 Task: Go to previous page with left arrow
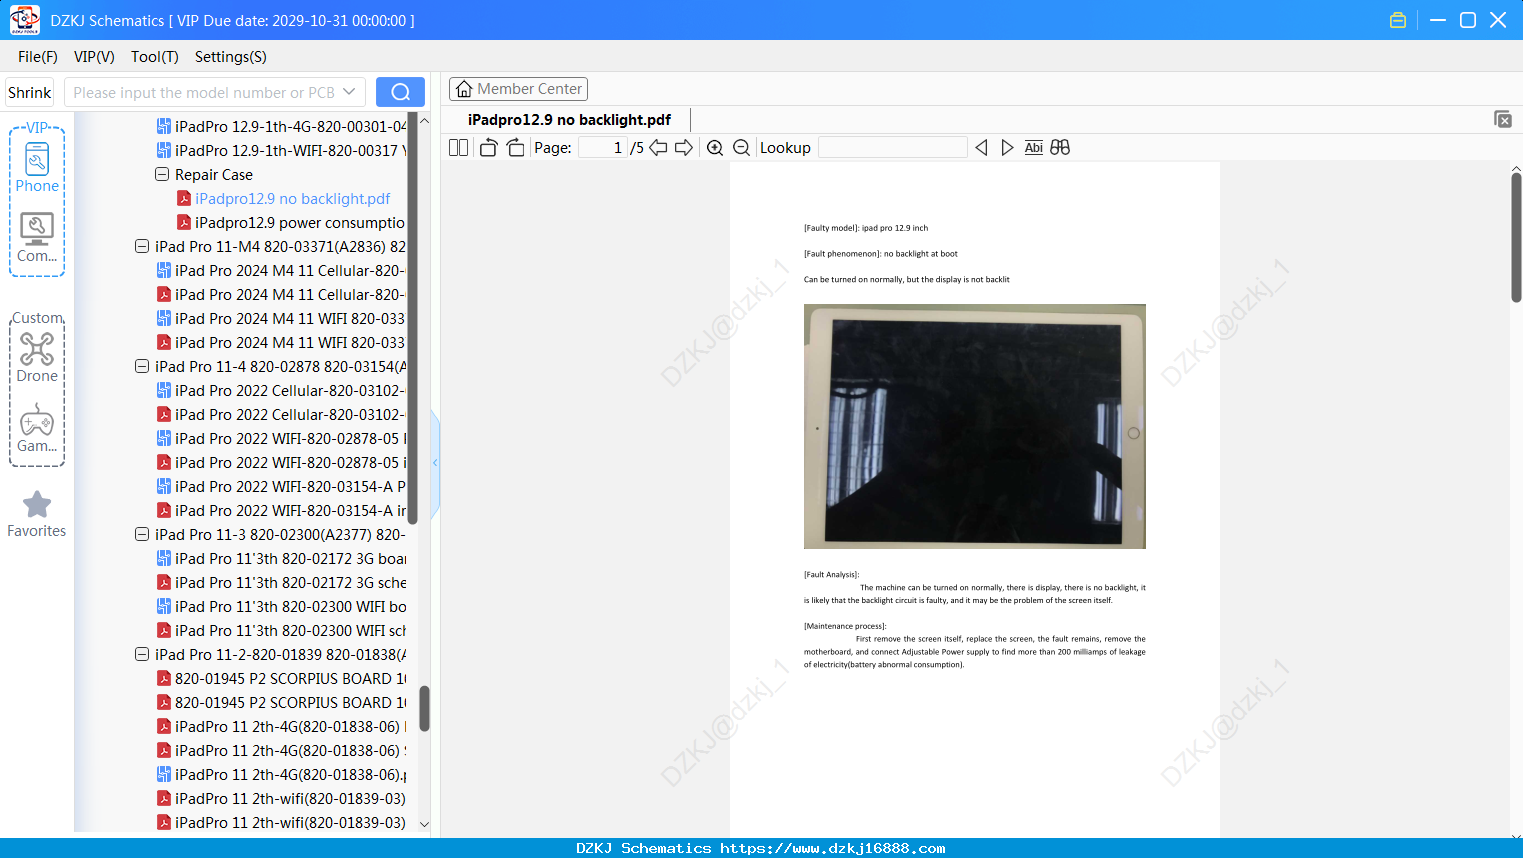click(x=658, y=148)
